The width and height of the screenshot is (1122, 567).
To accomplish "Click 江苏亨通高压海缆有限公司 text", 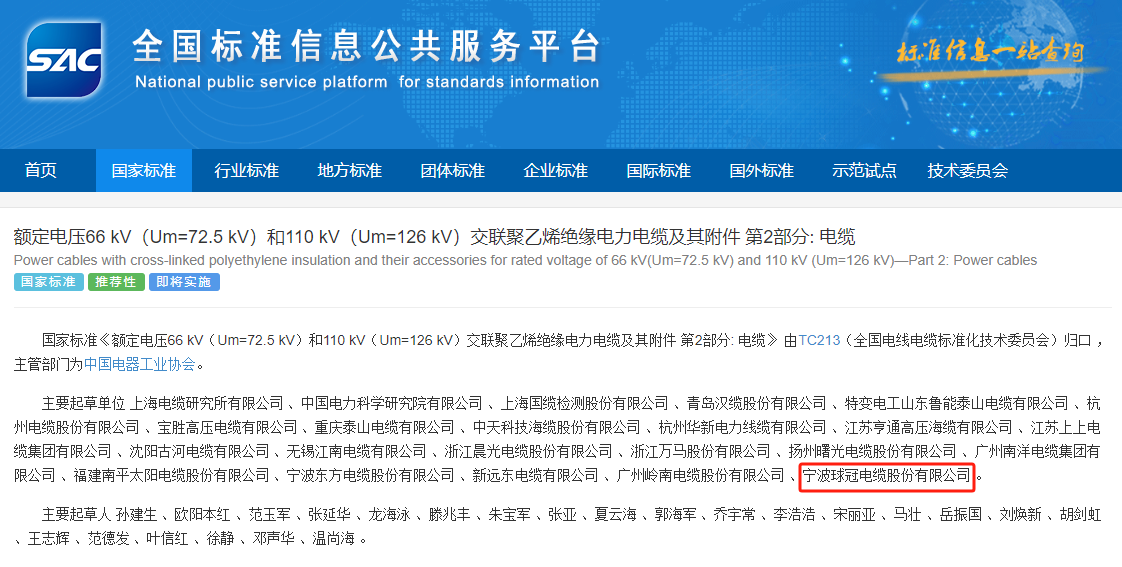I will [x=929, y=427].
